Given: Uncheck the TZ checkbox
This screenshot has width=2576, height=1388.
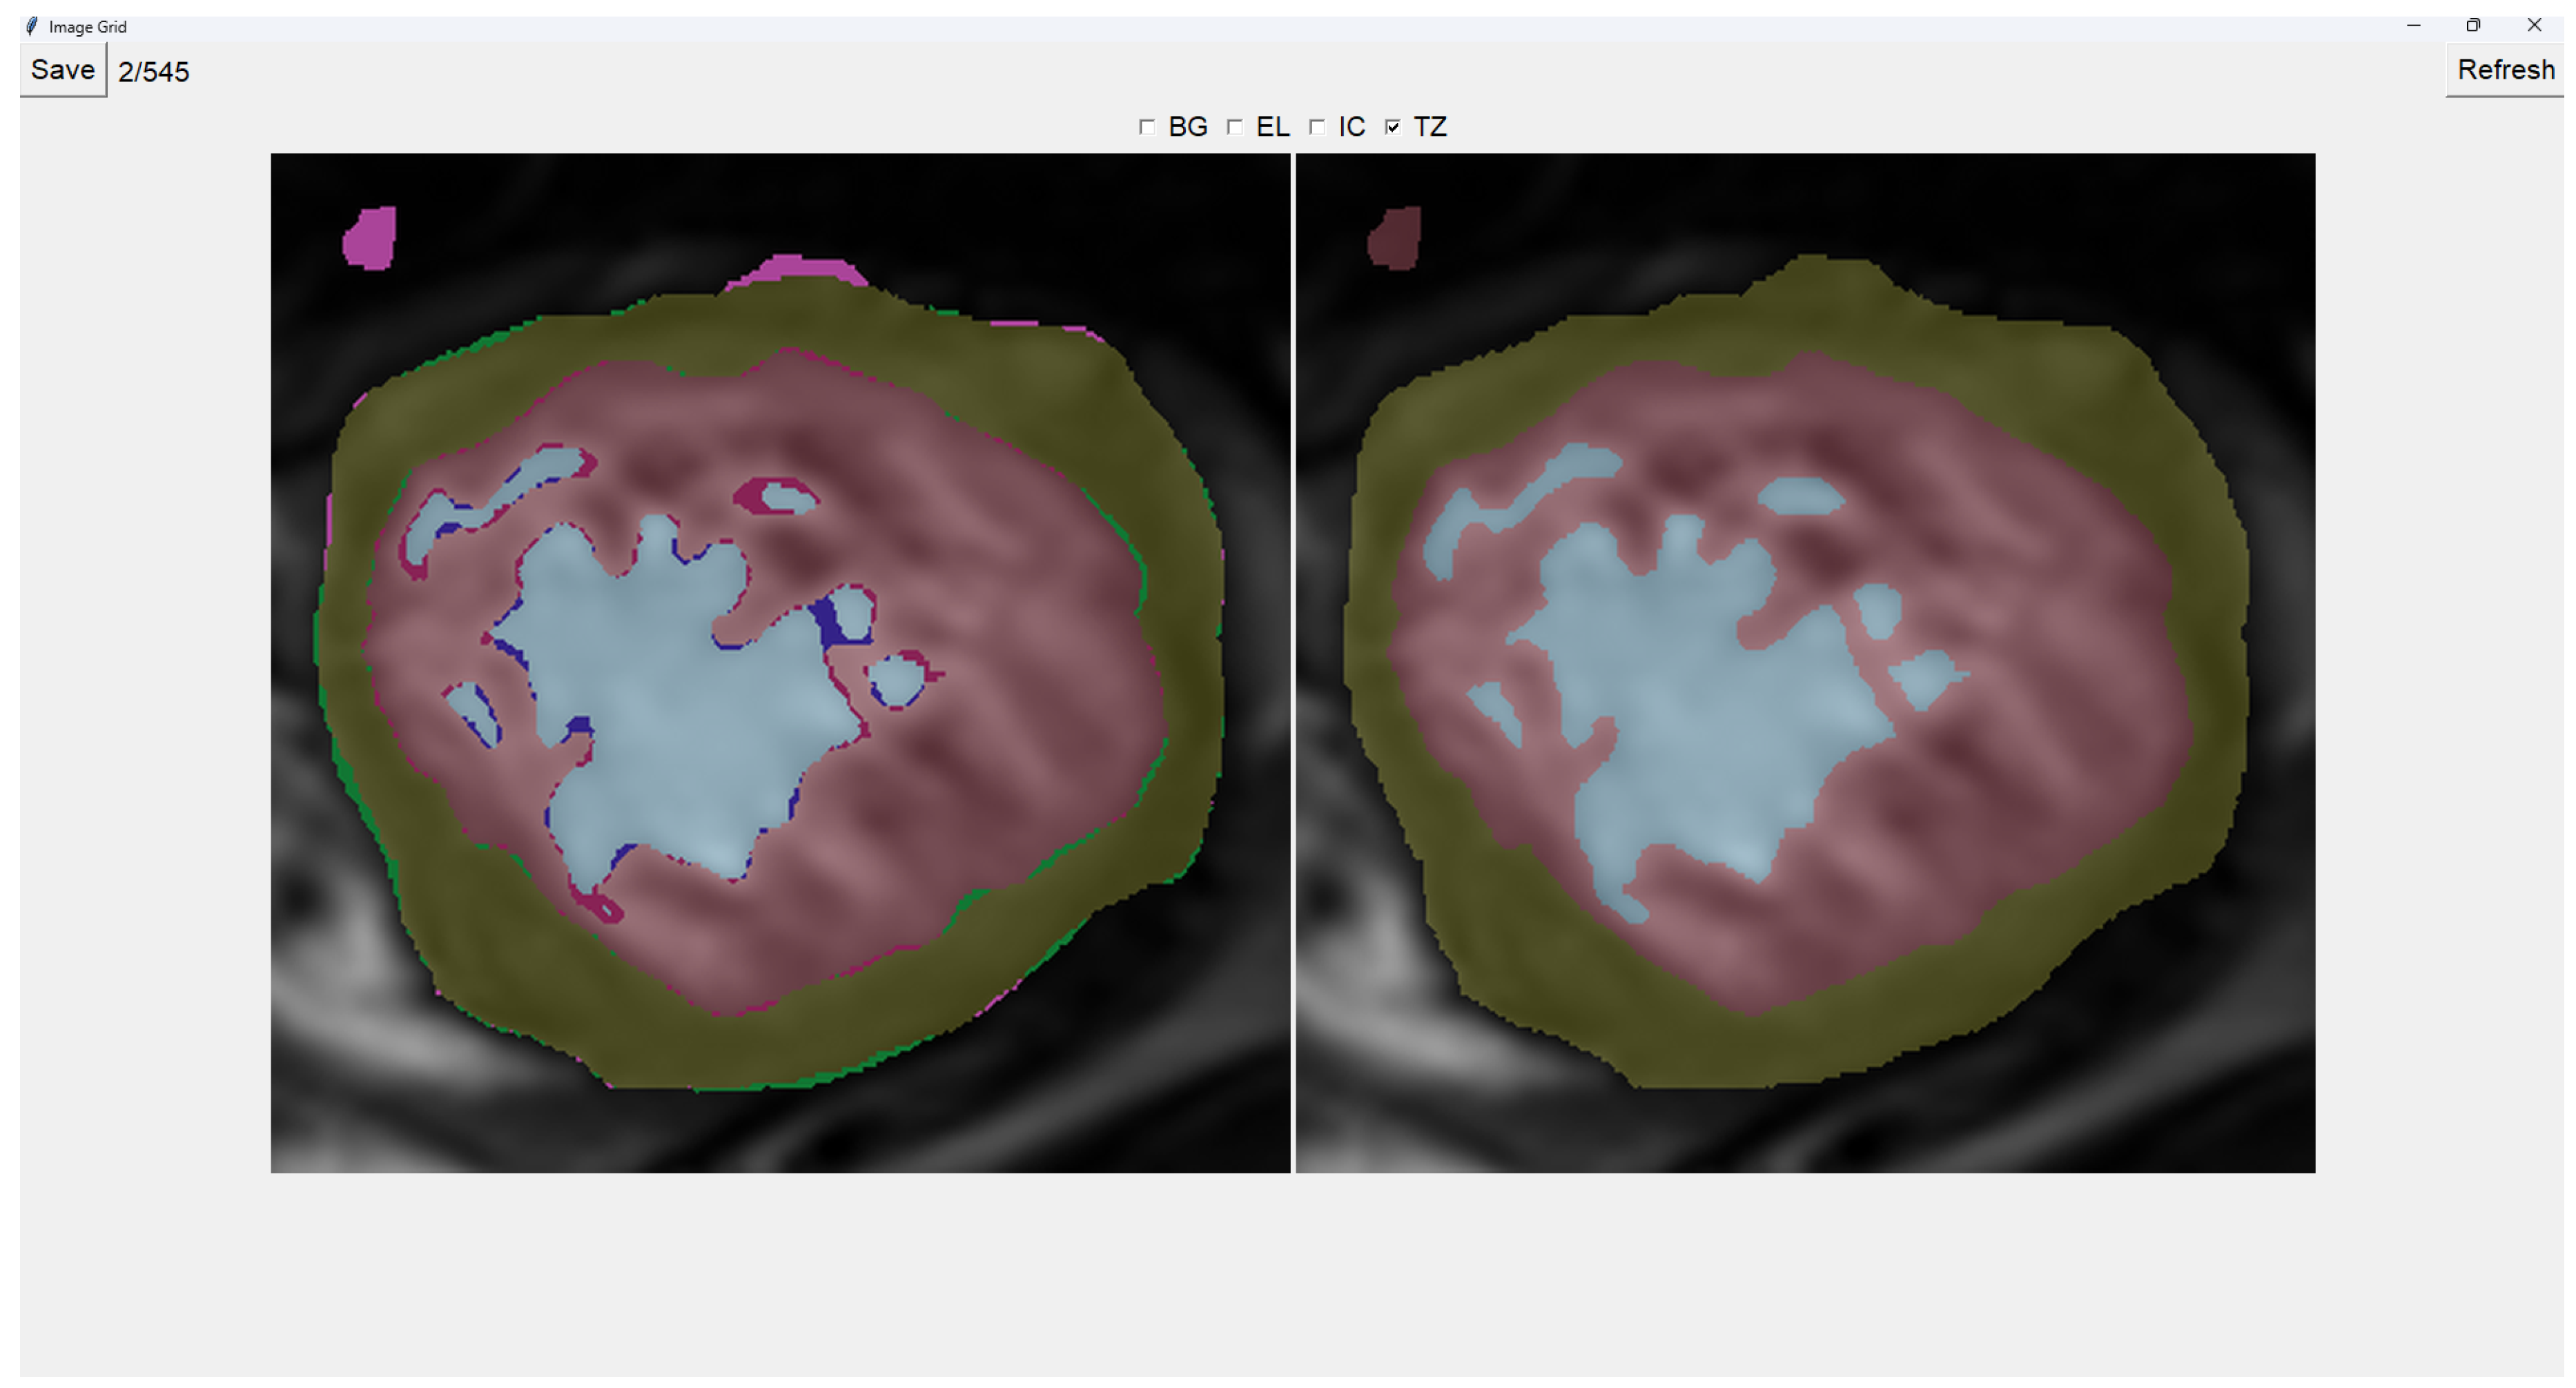Looking at the screenshot, I should pyautogui.click(x=1392, y=127).
